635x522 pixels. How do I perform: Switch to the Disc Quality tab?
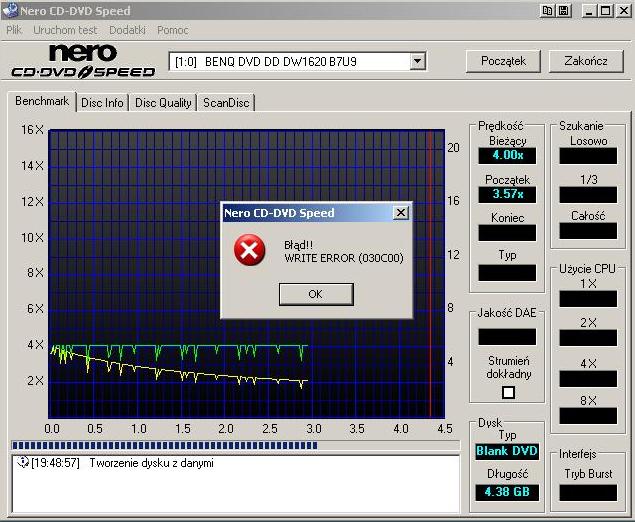point(163,103)
